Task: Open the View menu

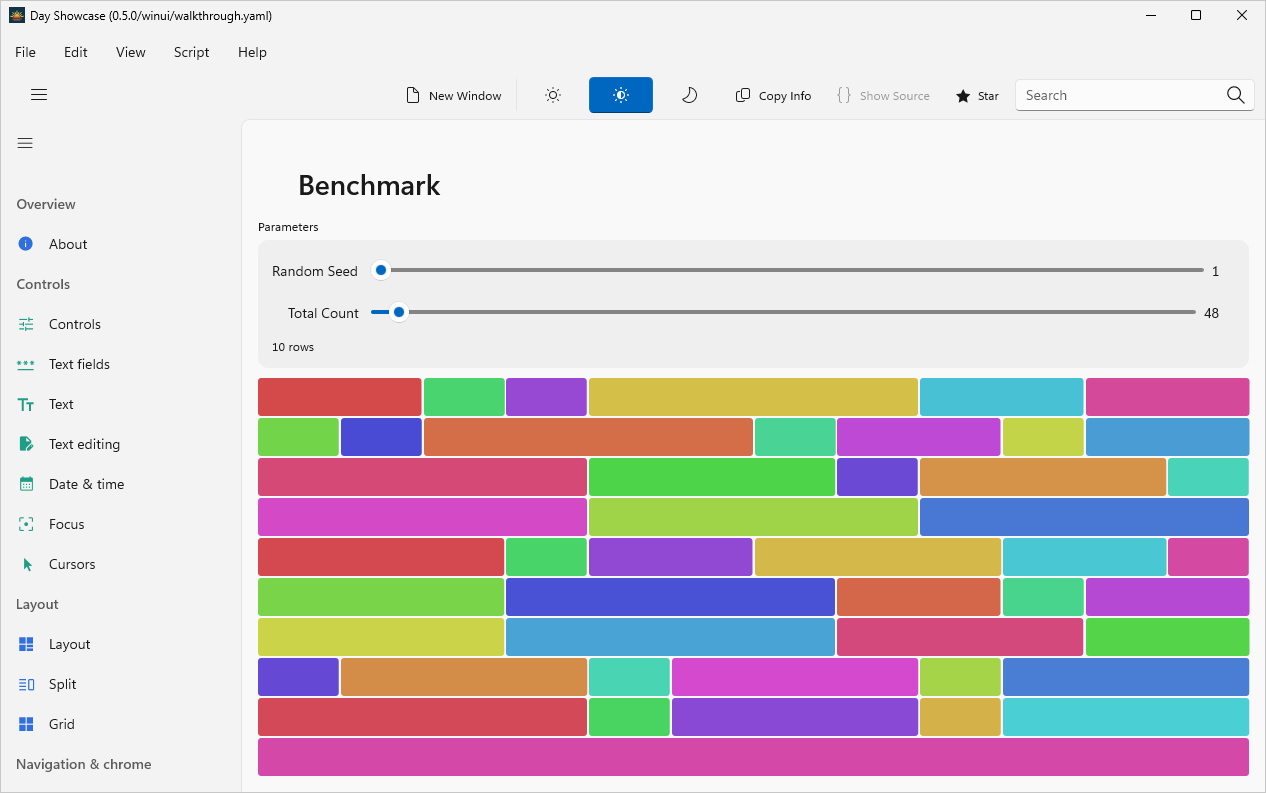Action: [x=130, y=52]
